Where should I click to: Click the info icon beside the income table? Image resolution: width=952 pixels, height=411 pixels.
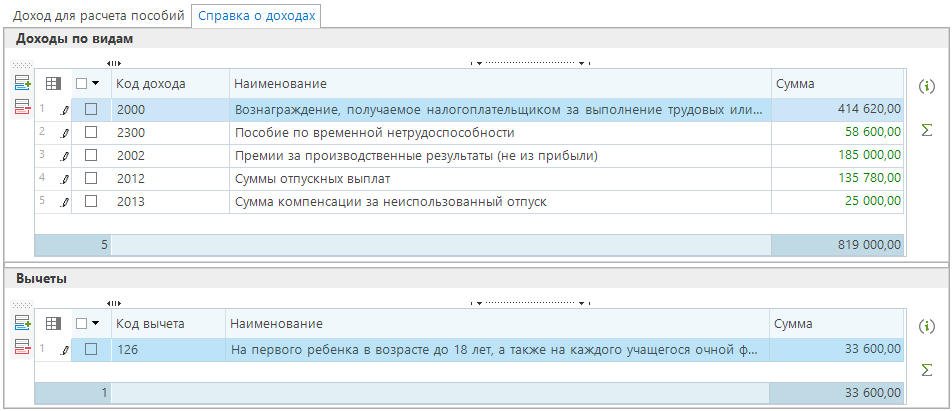pyautogui.click(x=926, y=86)
